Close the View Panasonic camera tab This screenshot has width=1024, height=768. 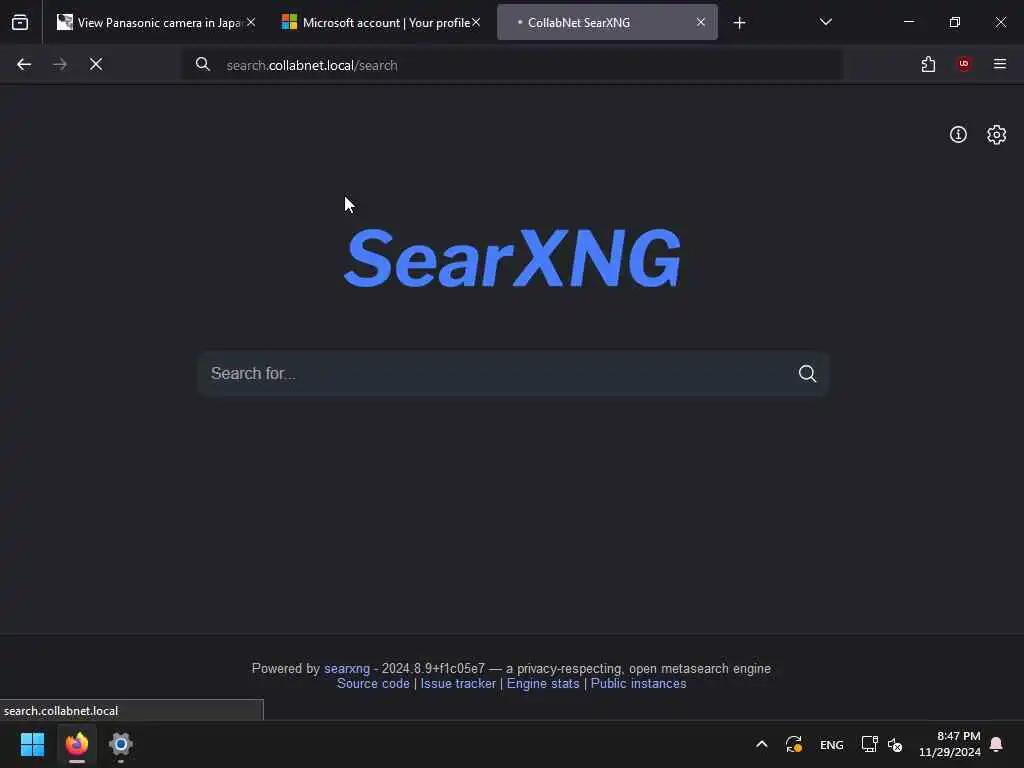pyautogui.click(x=251, y=22)
